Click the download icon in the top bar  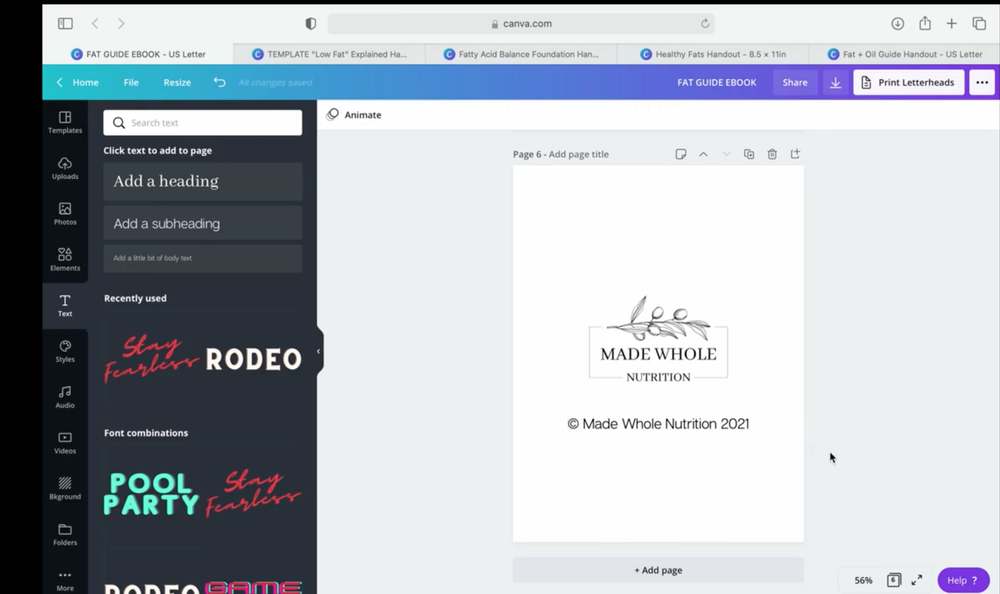835,82
